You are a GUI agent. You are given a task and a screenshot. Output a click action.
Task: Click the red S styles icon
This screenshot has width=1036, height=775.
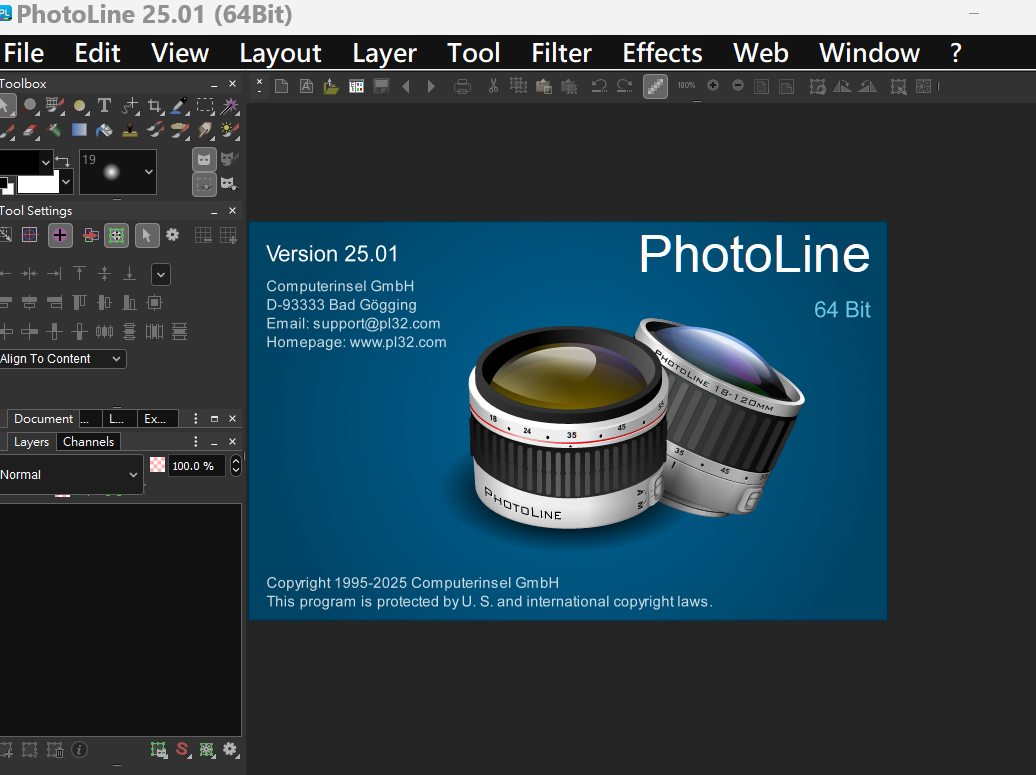click(x=182, y=749)
